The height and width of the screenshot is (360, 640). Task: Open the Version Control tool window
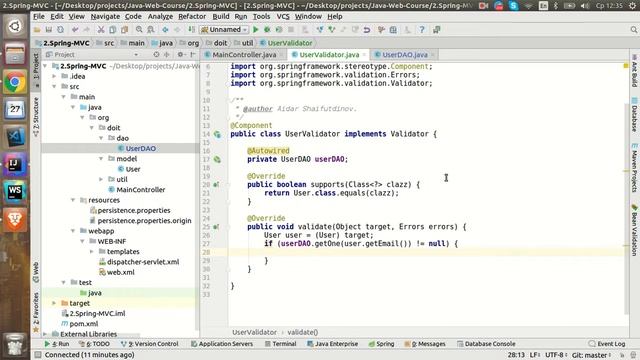150,344
